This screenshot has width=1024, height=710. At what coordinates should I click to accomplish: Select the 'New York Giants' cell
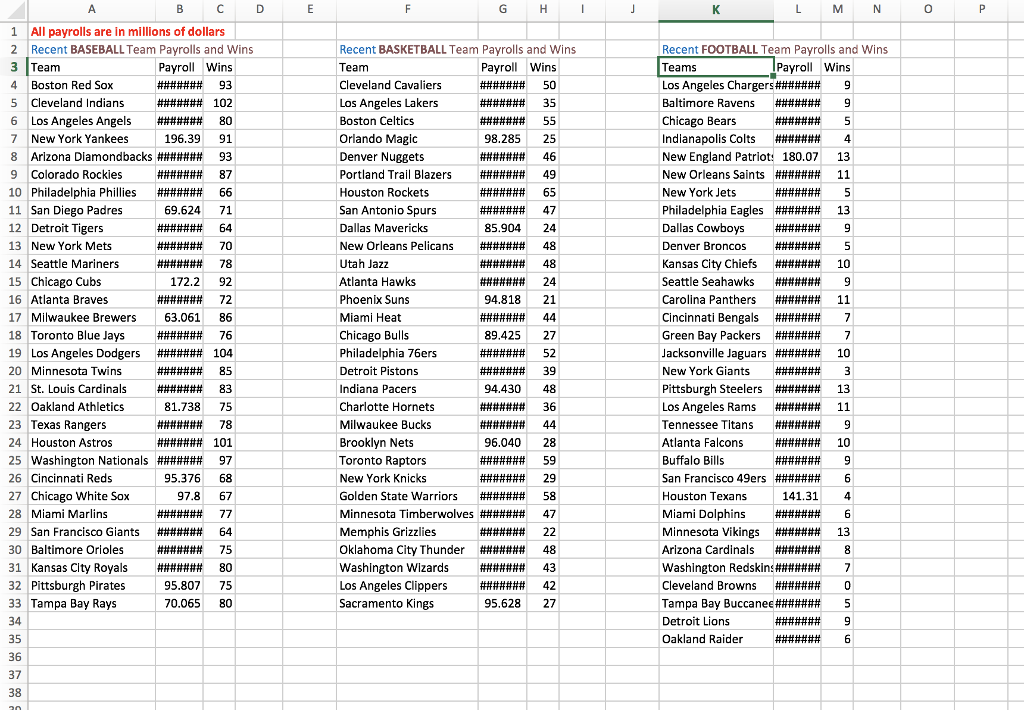pyautogui.click(x=716, y=371)
